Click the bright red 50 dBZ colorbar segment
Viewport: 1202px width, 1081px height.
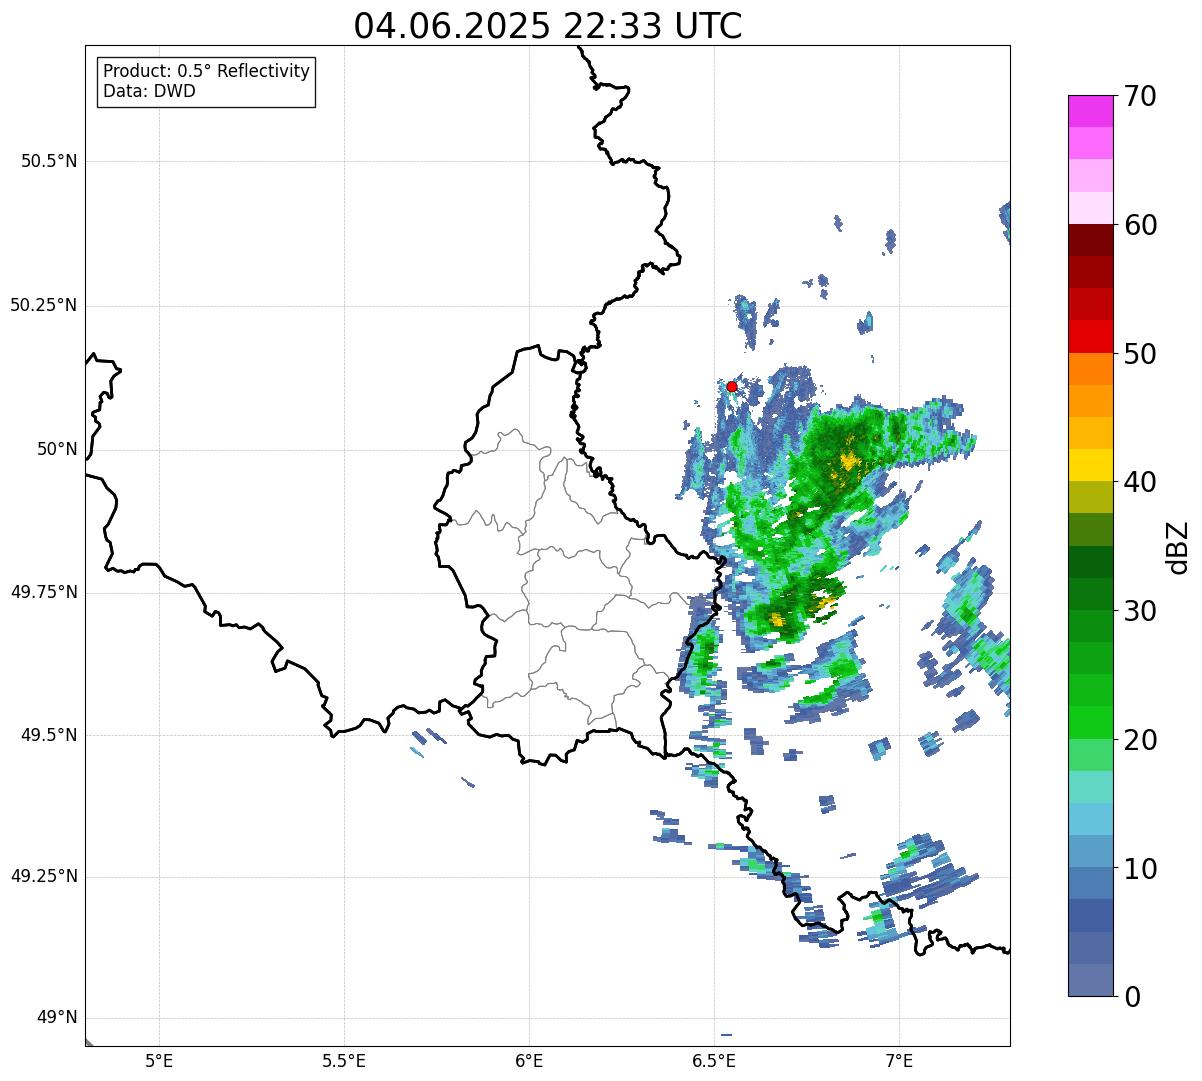coord(1090,337)
